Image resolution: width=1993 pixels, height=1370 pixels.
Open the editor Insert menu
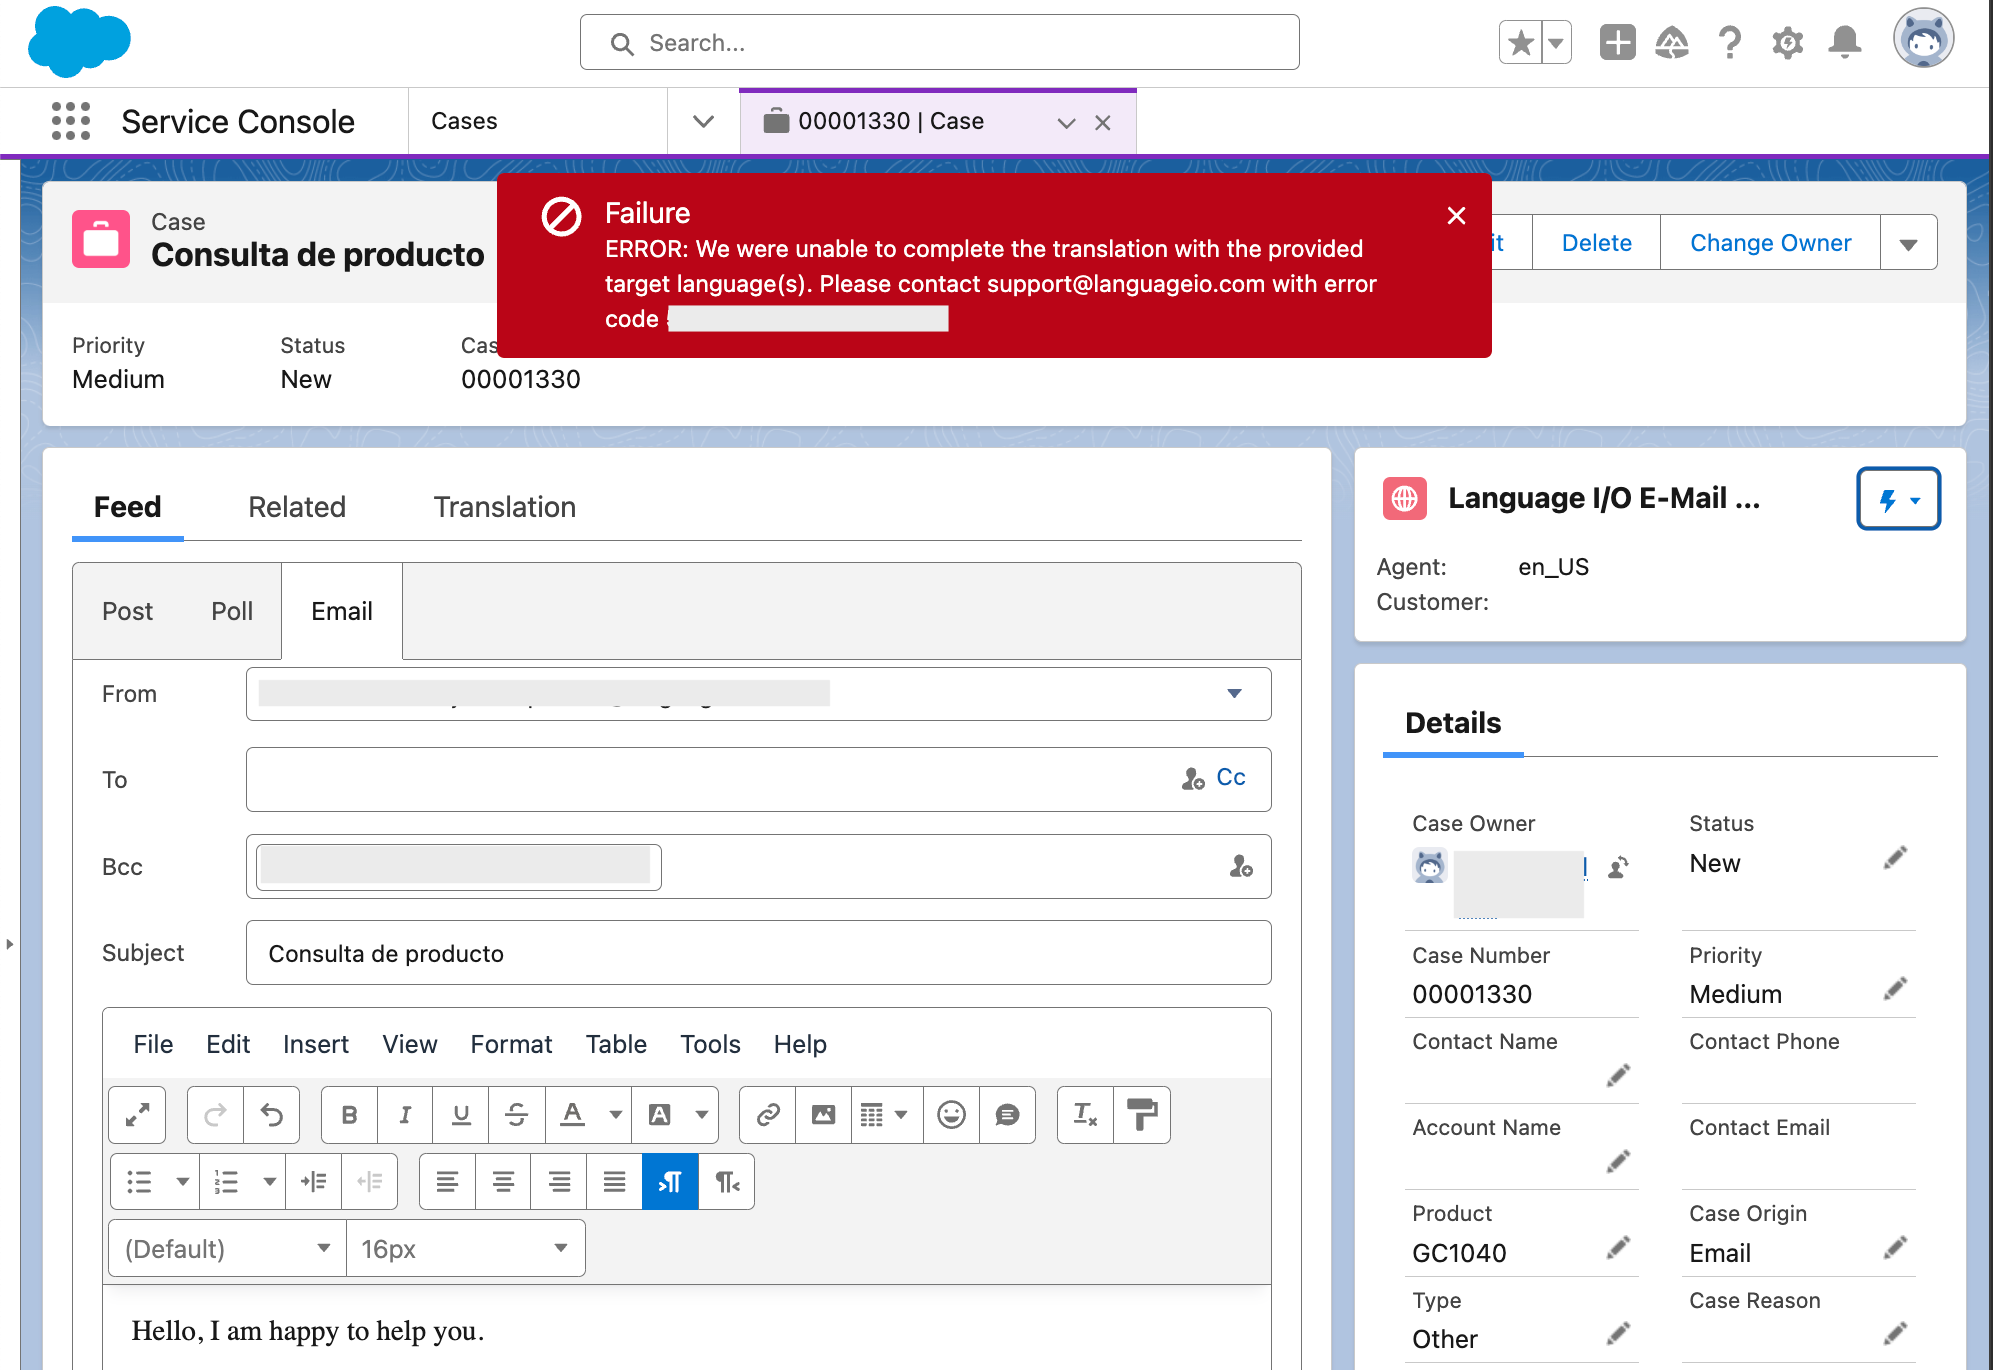click(x=316, y=1044)
